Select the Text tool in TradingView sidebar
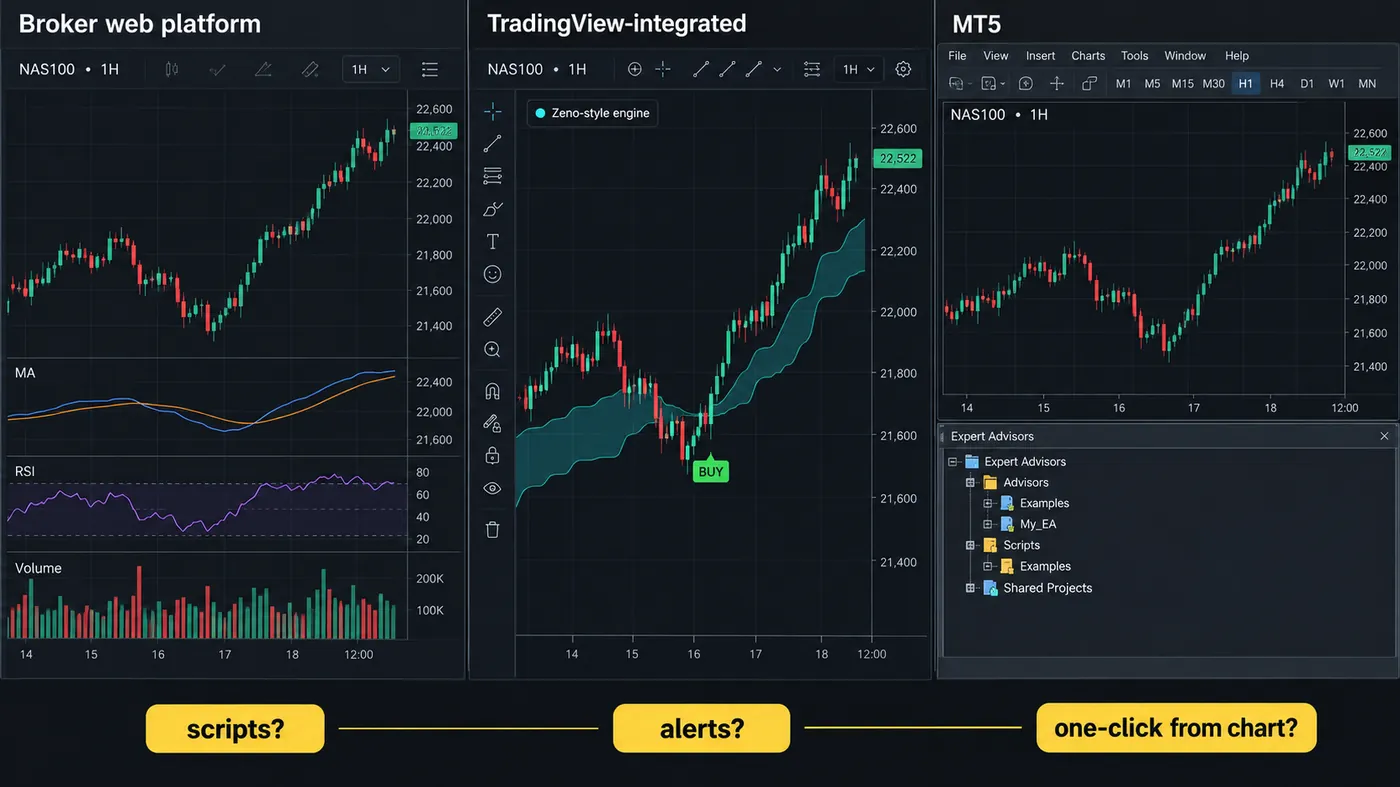Image resolution: width=1400 pixels, height=787 pixels. tap(492, 241)
